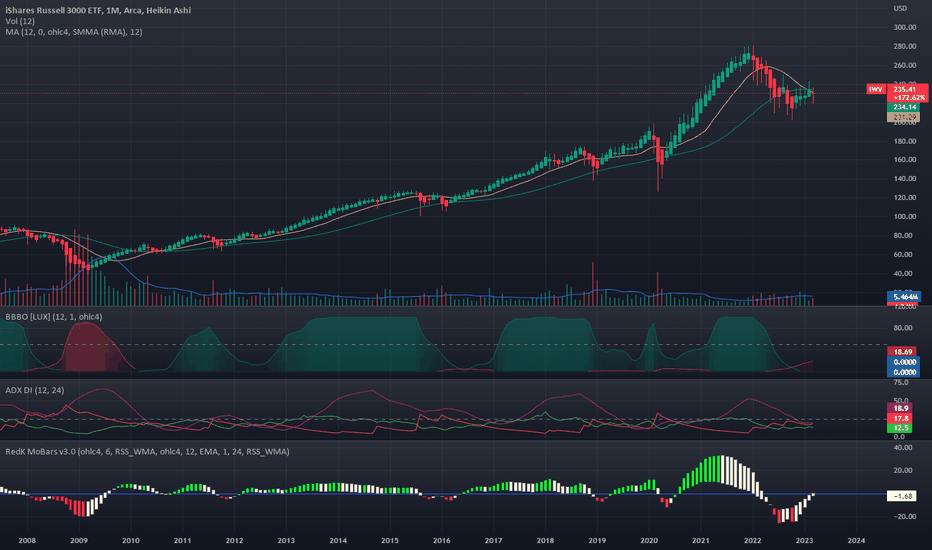Select the Vol (12) indicator legend
The height and width of the screenshot is (550, 932).
(x=20, y=21)
